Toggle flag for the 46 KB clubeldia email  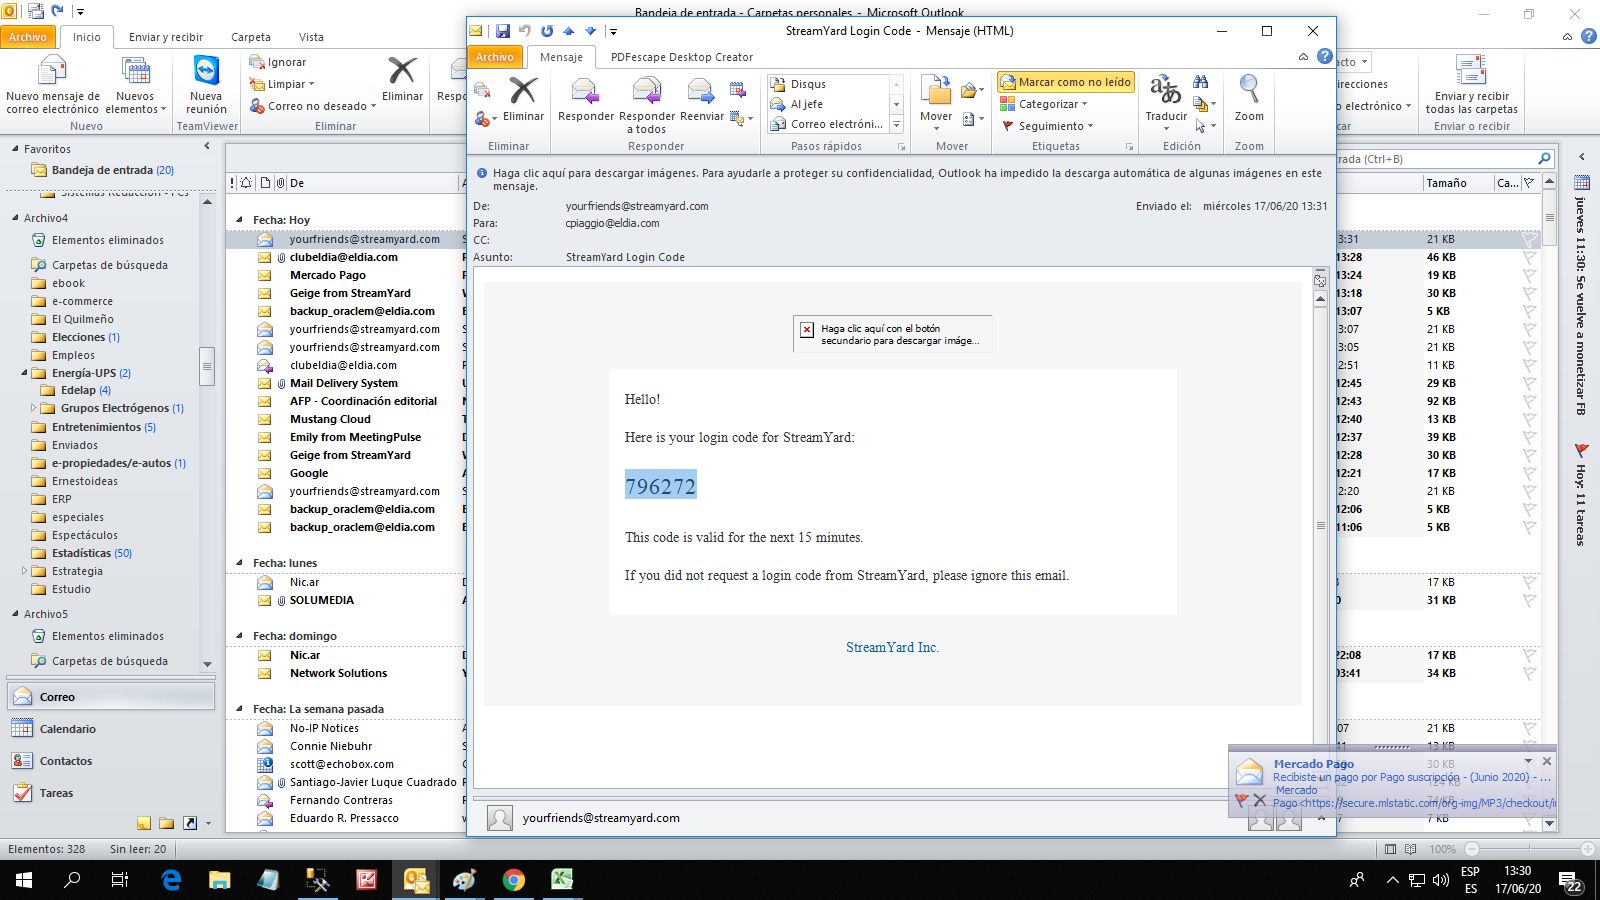pyautogui.click(x=1529, y=257)
